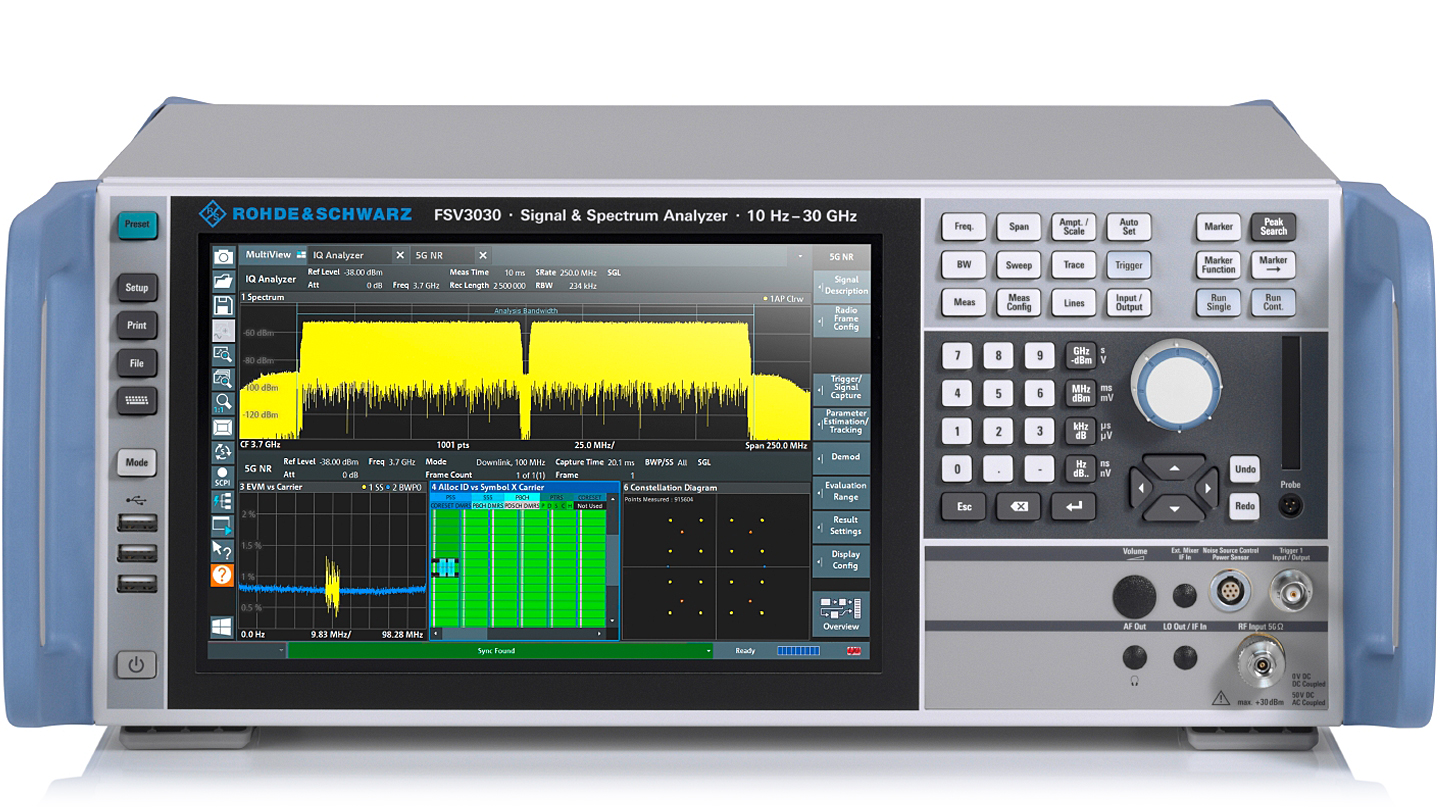Tap the camera screenshot icon
1440x810 pixels.
[223, 257]
